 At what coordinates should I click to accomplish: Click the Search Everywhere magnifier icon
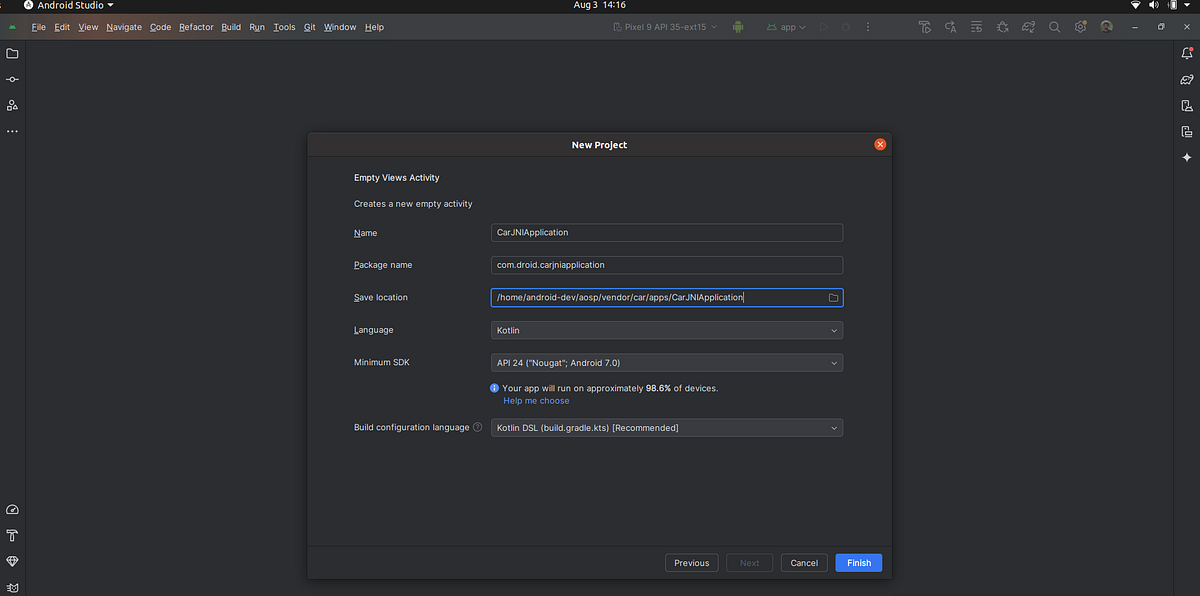pos(1054,27)
